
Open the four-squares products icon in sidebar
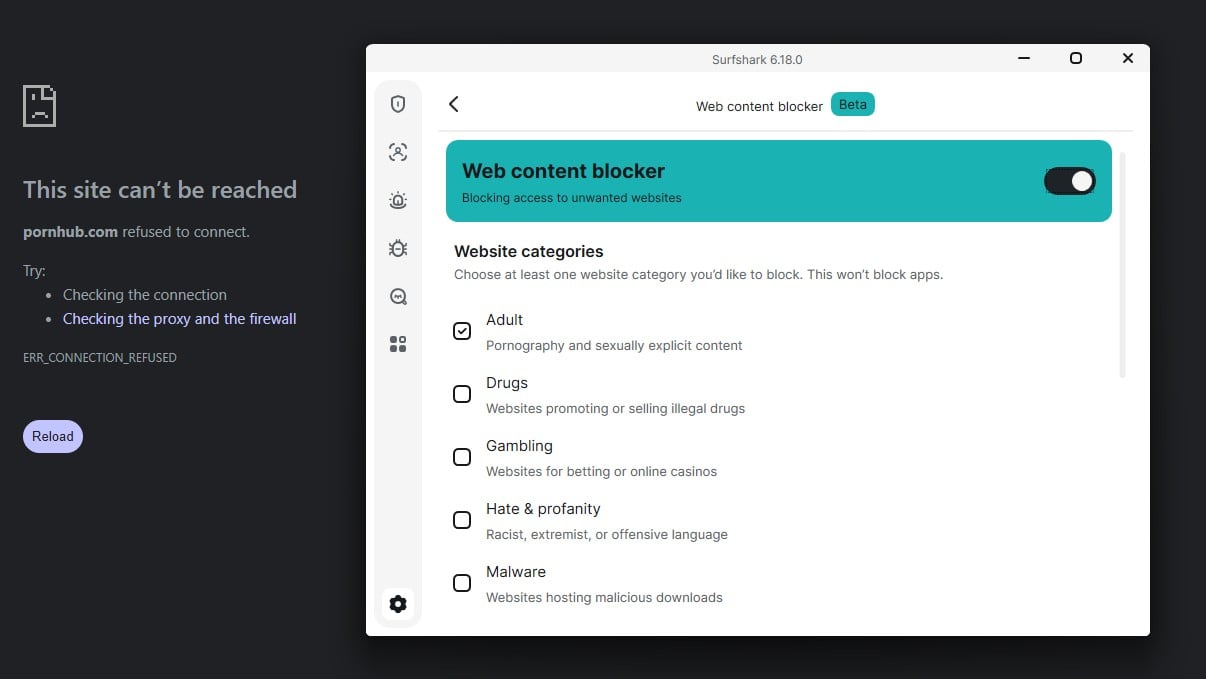tap(398, 344)
